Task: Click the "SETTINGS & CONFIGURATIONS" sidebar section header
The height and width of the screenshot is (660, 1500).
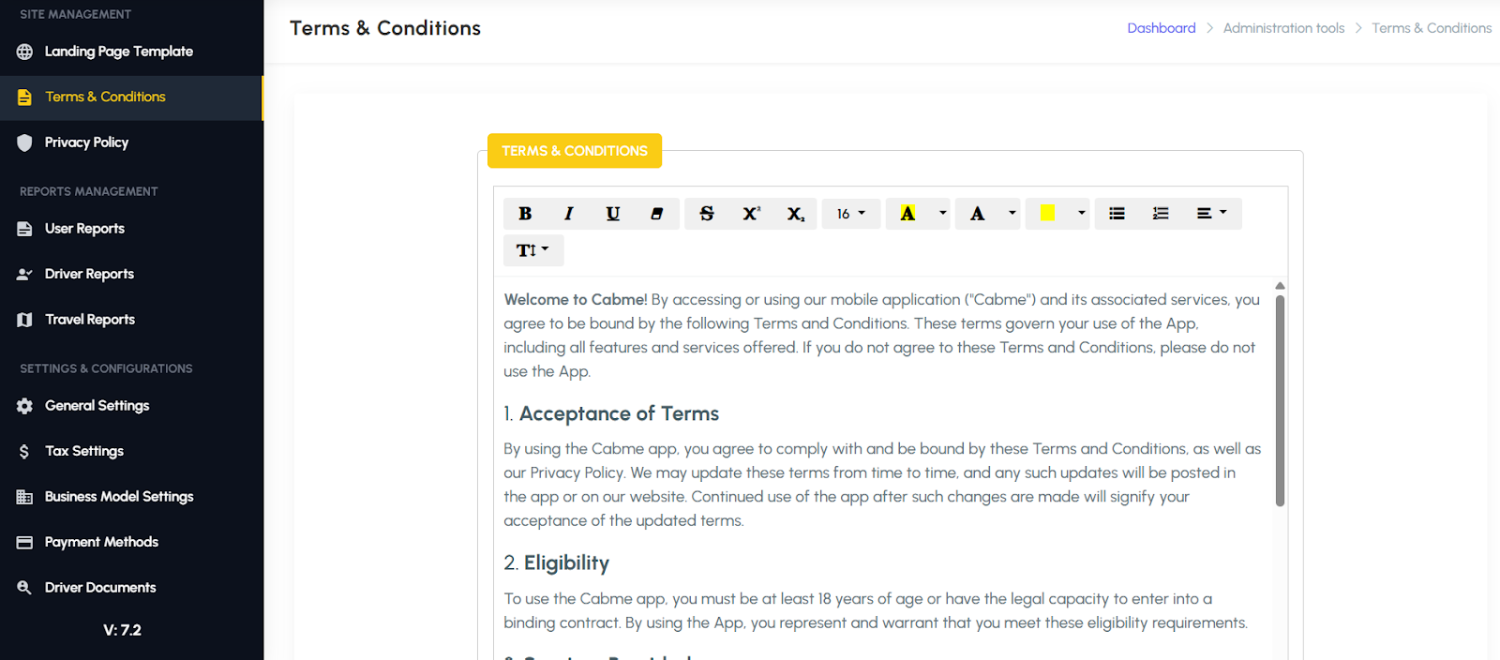Action: [x=106, y=368]
